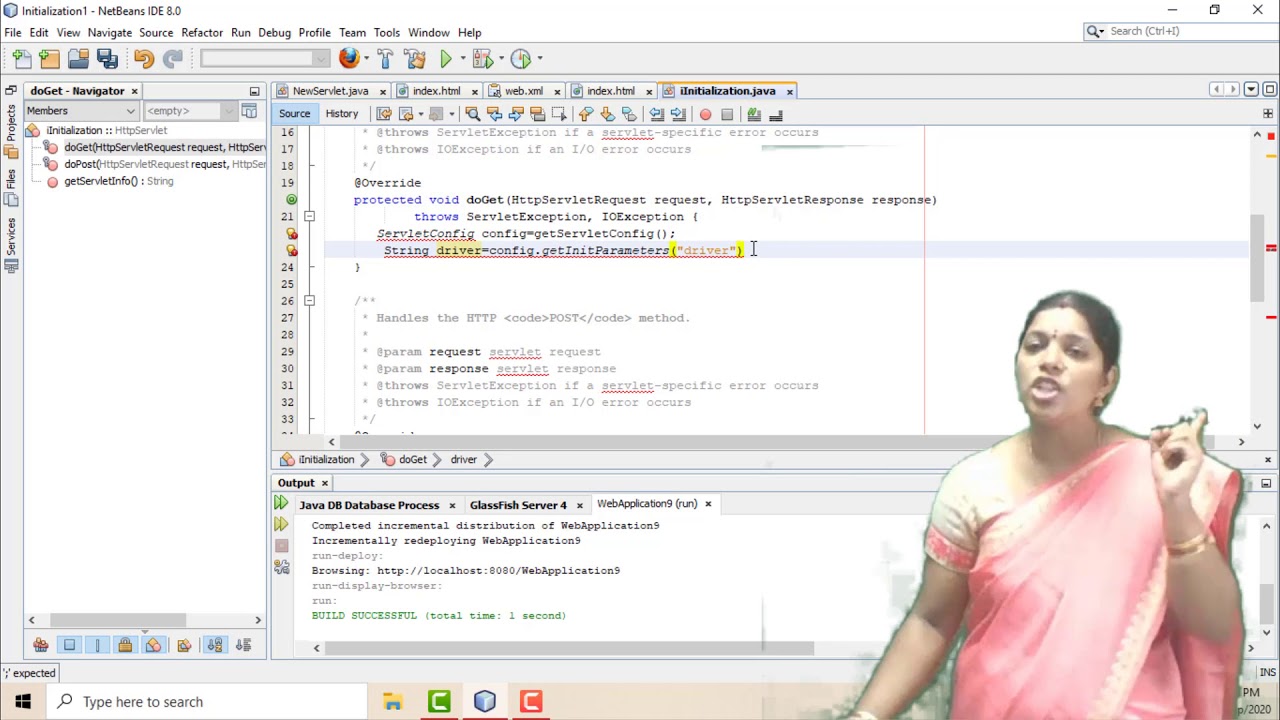Open the GlassFish Server 4 output tab

coord(518,505)
